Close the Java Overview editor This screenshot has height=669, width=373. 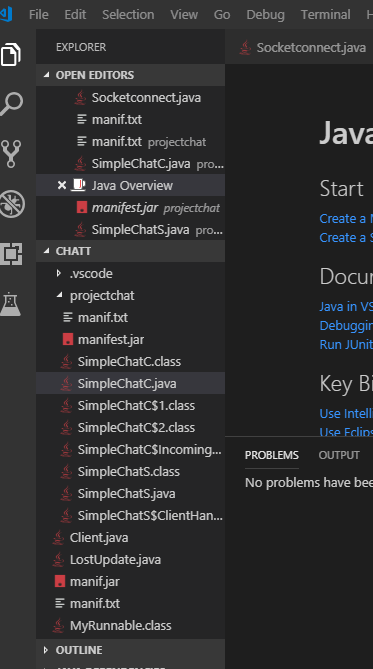62,185
